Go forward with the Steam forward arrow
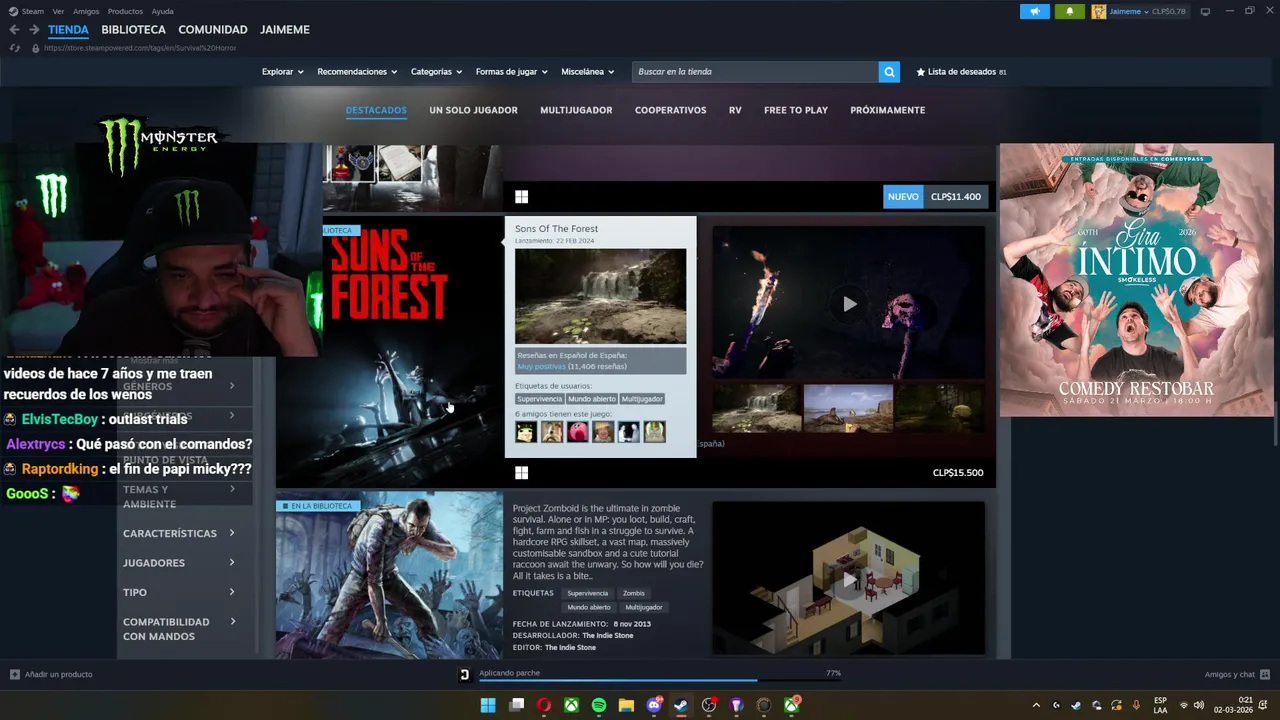This screenshot has height=720, width=1280. click(x=34, y=30)
